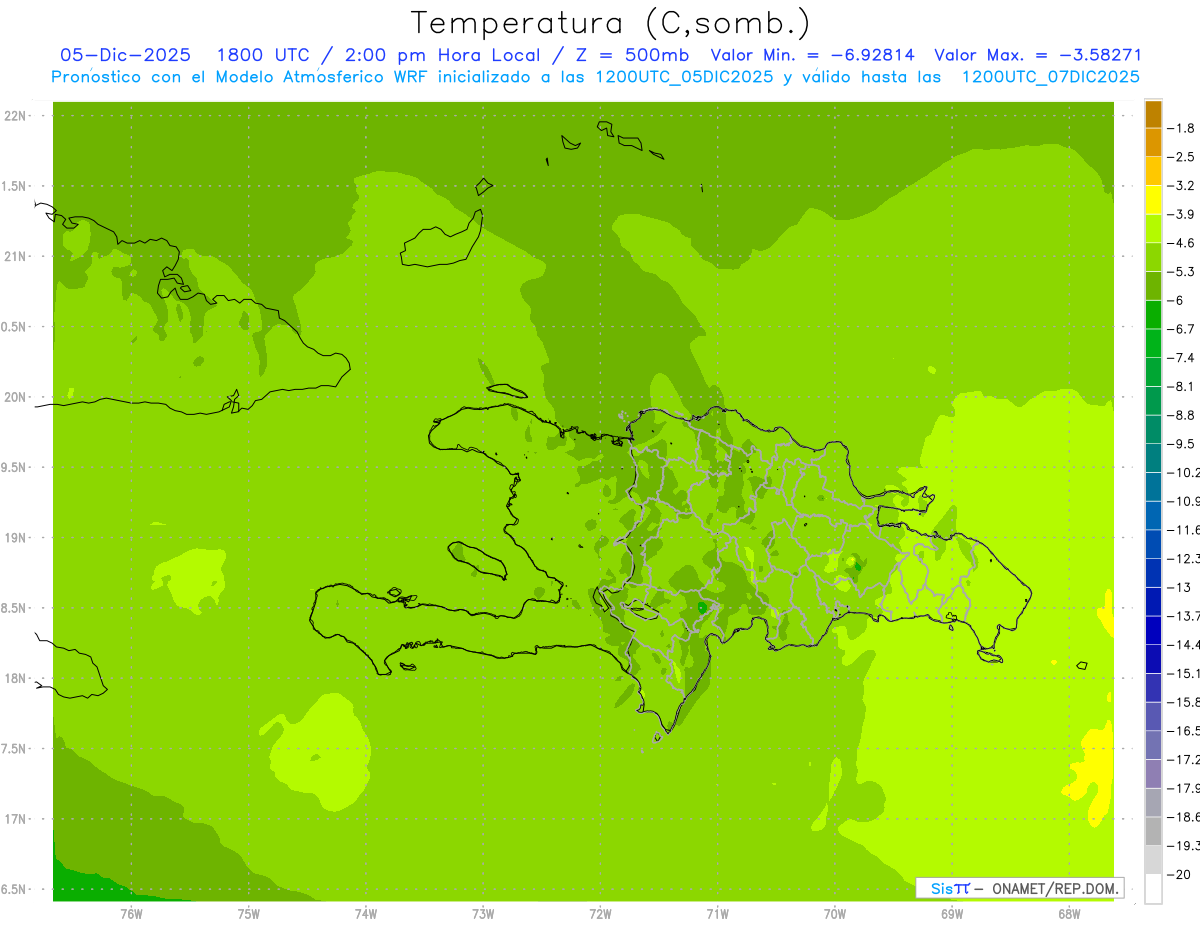Click the "72W" longitude label

tap(600, 914)
